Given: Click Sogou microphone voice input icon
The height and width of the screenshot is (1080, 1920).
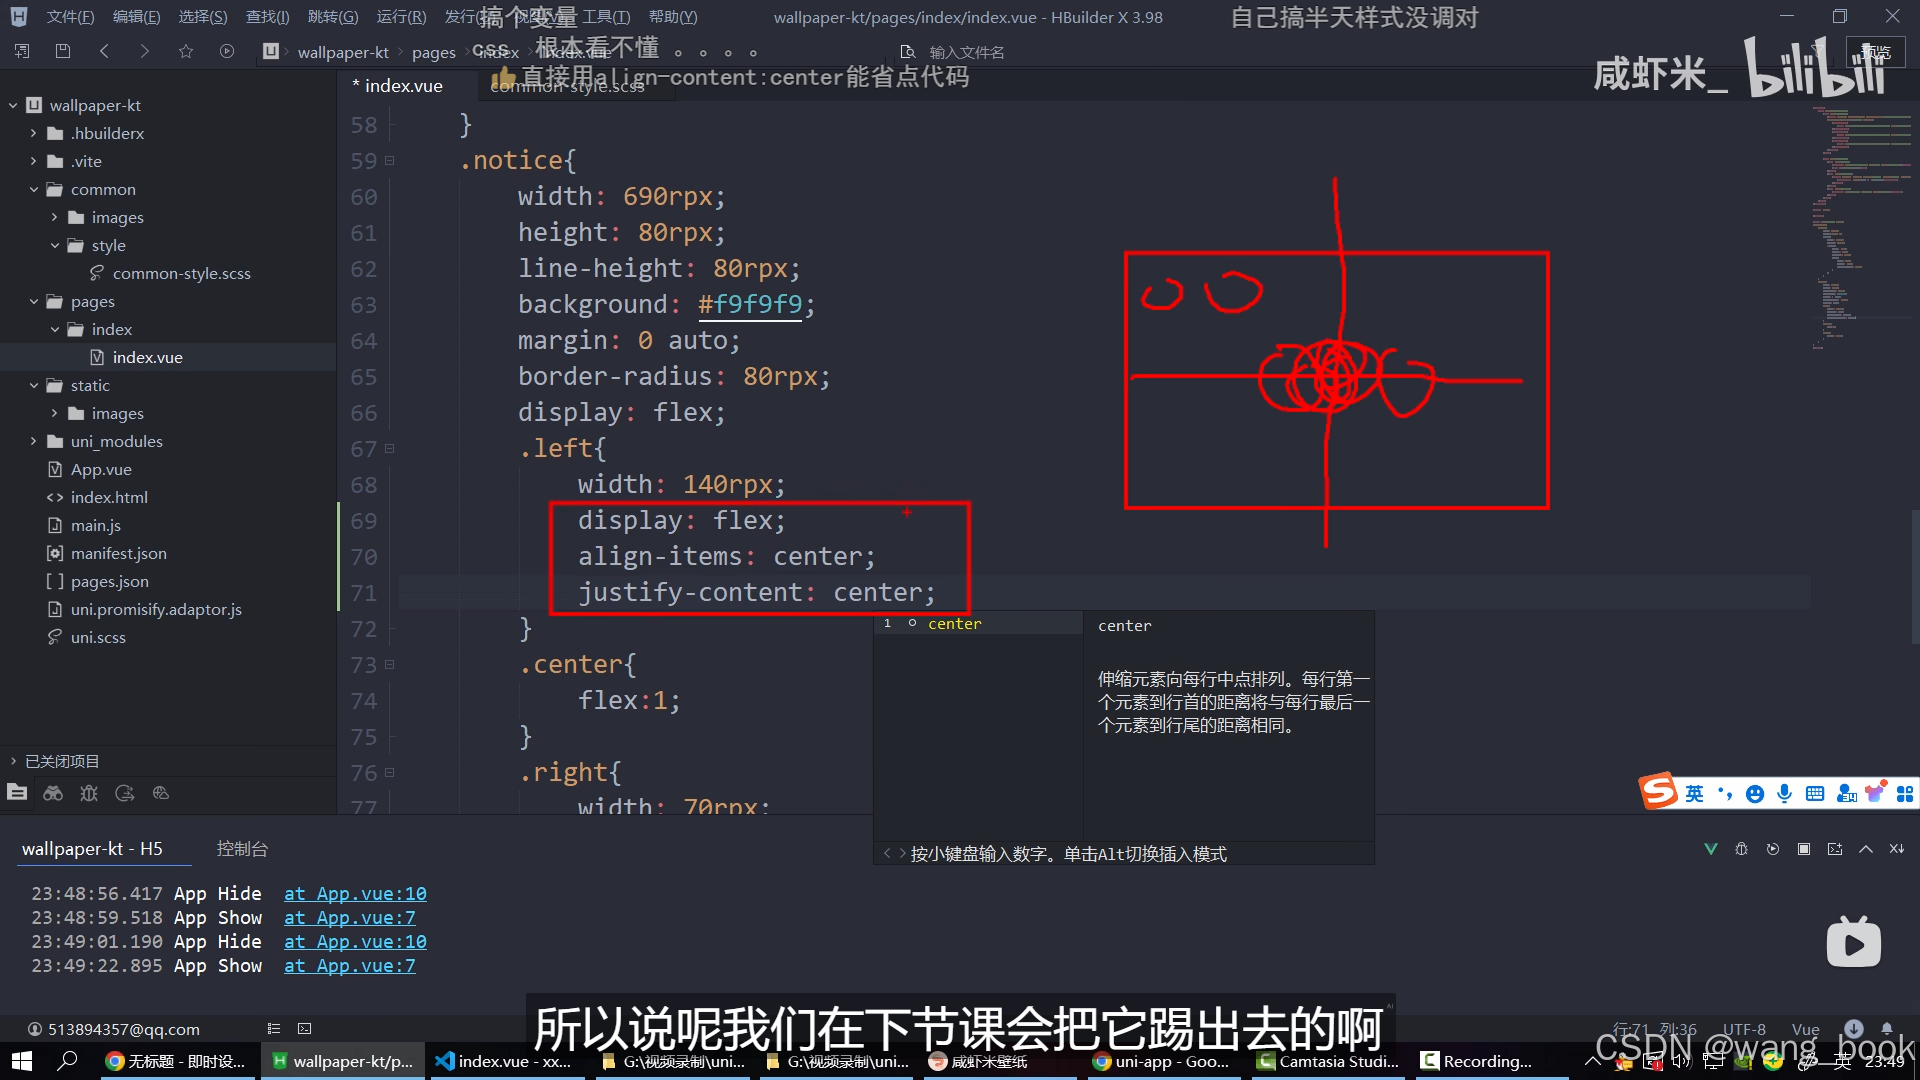Looking at the screenshot, I should tap(1785, 793).
